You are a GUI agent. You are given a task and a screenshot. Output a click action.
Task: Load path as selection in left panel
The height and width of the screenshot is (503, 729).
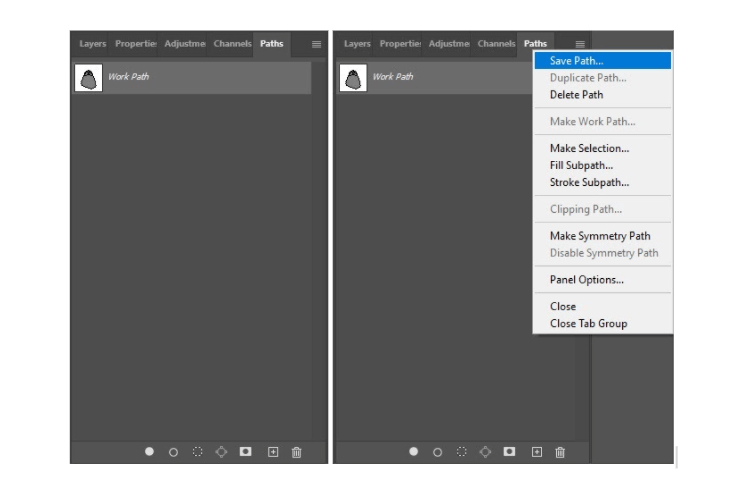point(197,452)
